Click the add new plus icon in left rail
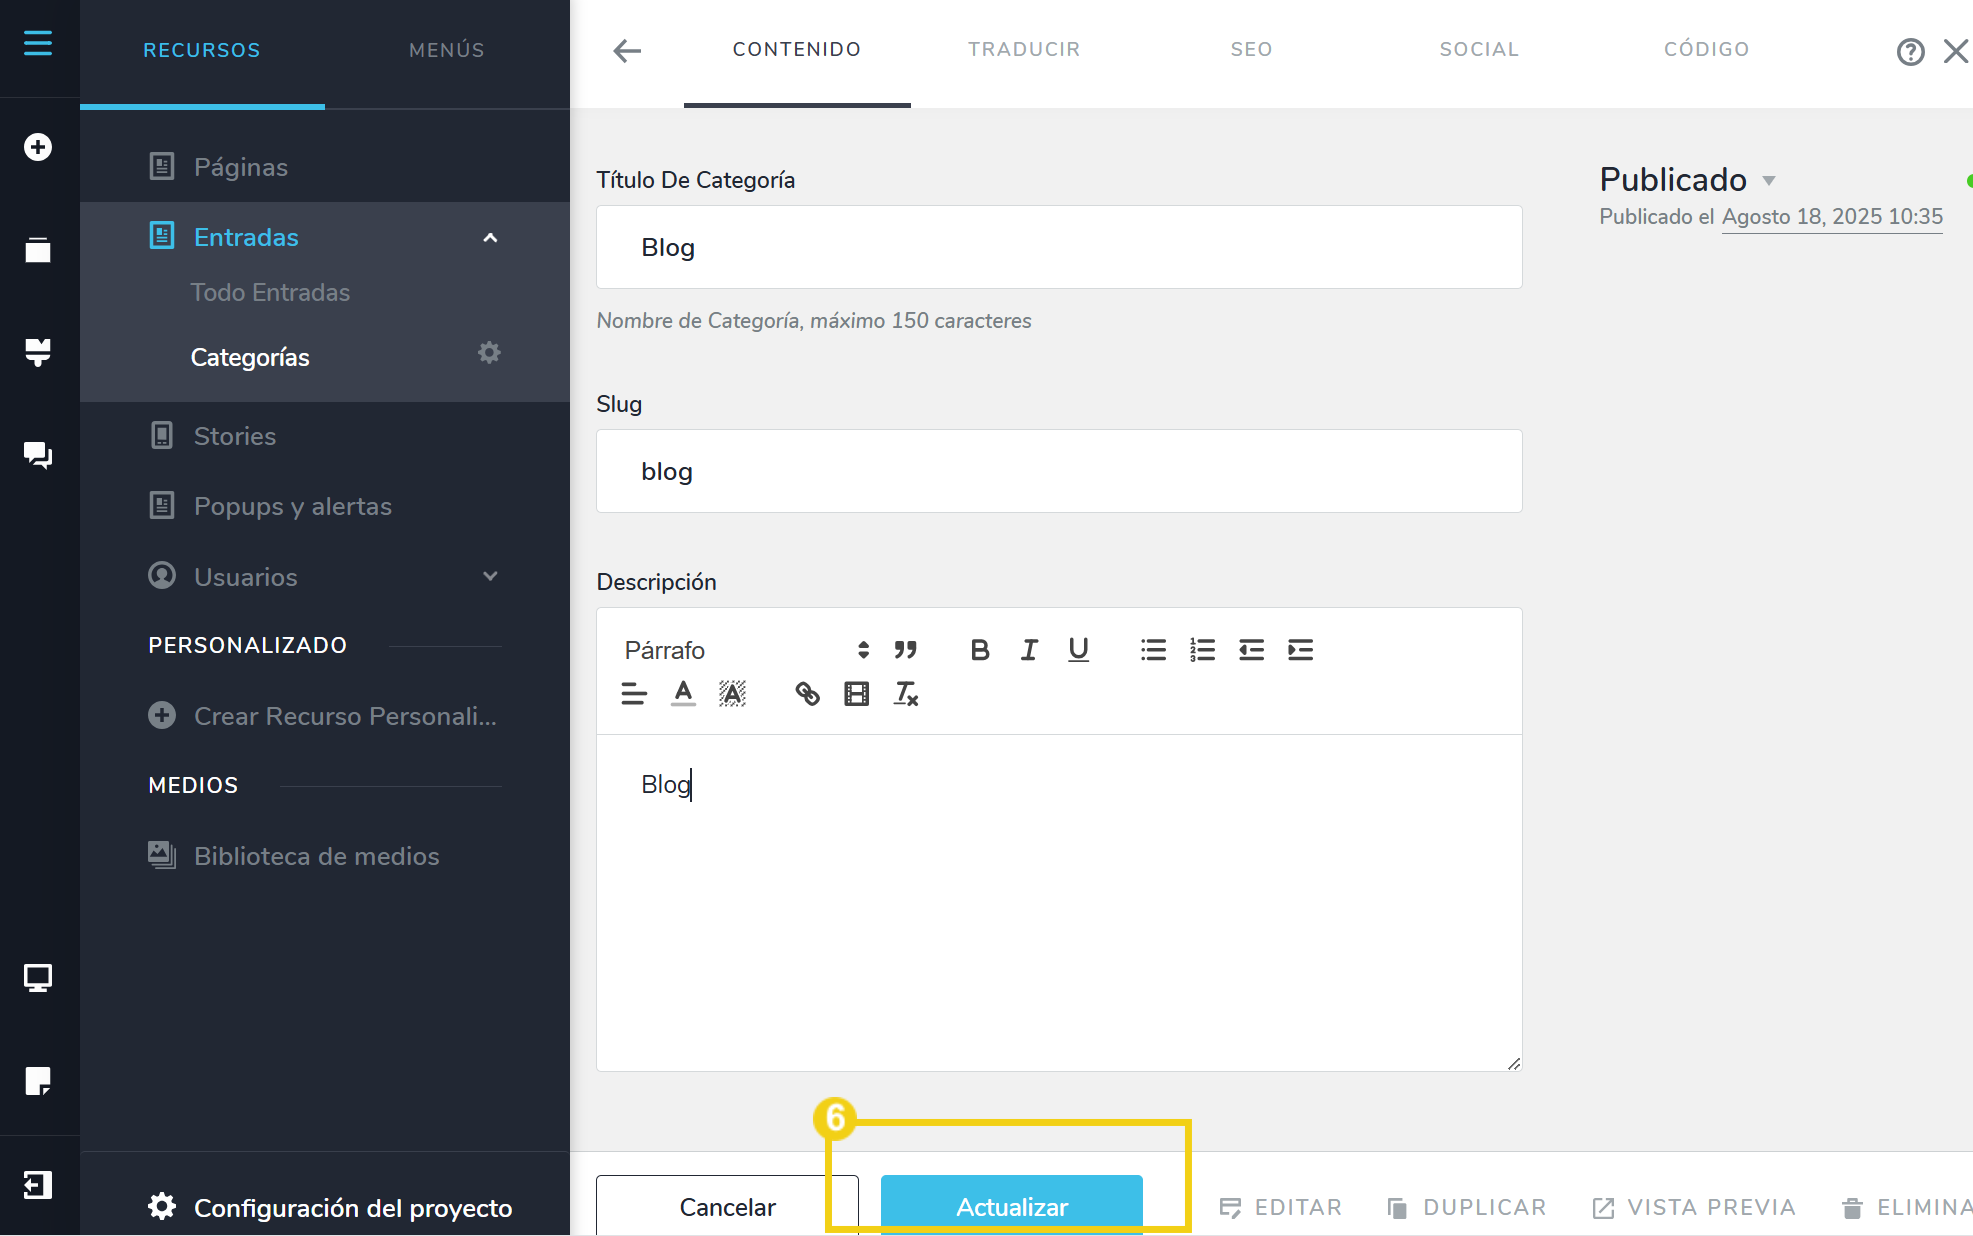 (38, 147)
